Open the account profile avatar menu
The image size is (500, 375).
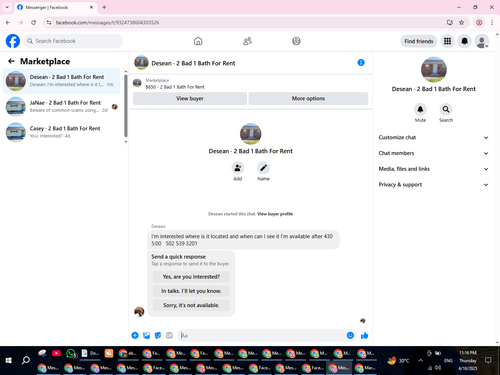482,41
